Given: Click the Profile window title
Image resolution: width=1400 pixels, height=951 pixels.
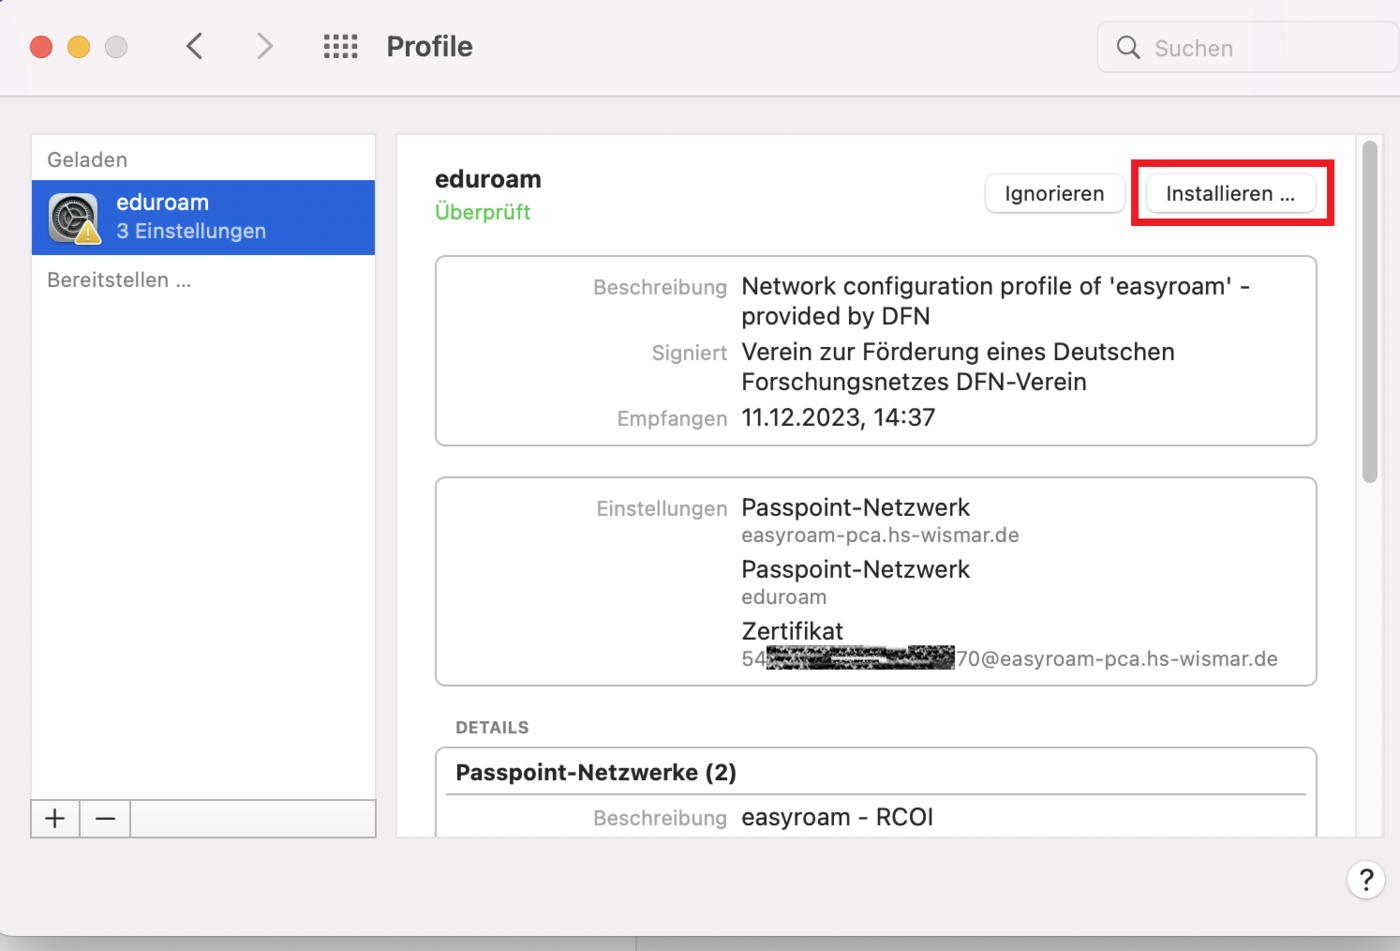Looking at the screenshot, I should [x=429, y=47].
